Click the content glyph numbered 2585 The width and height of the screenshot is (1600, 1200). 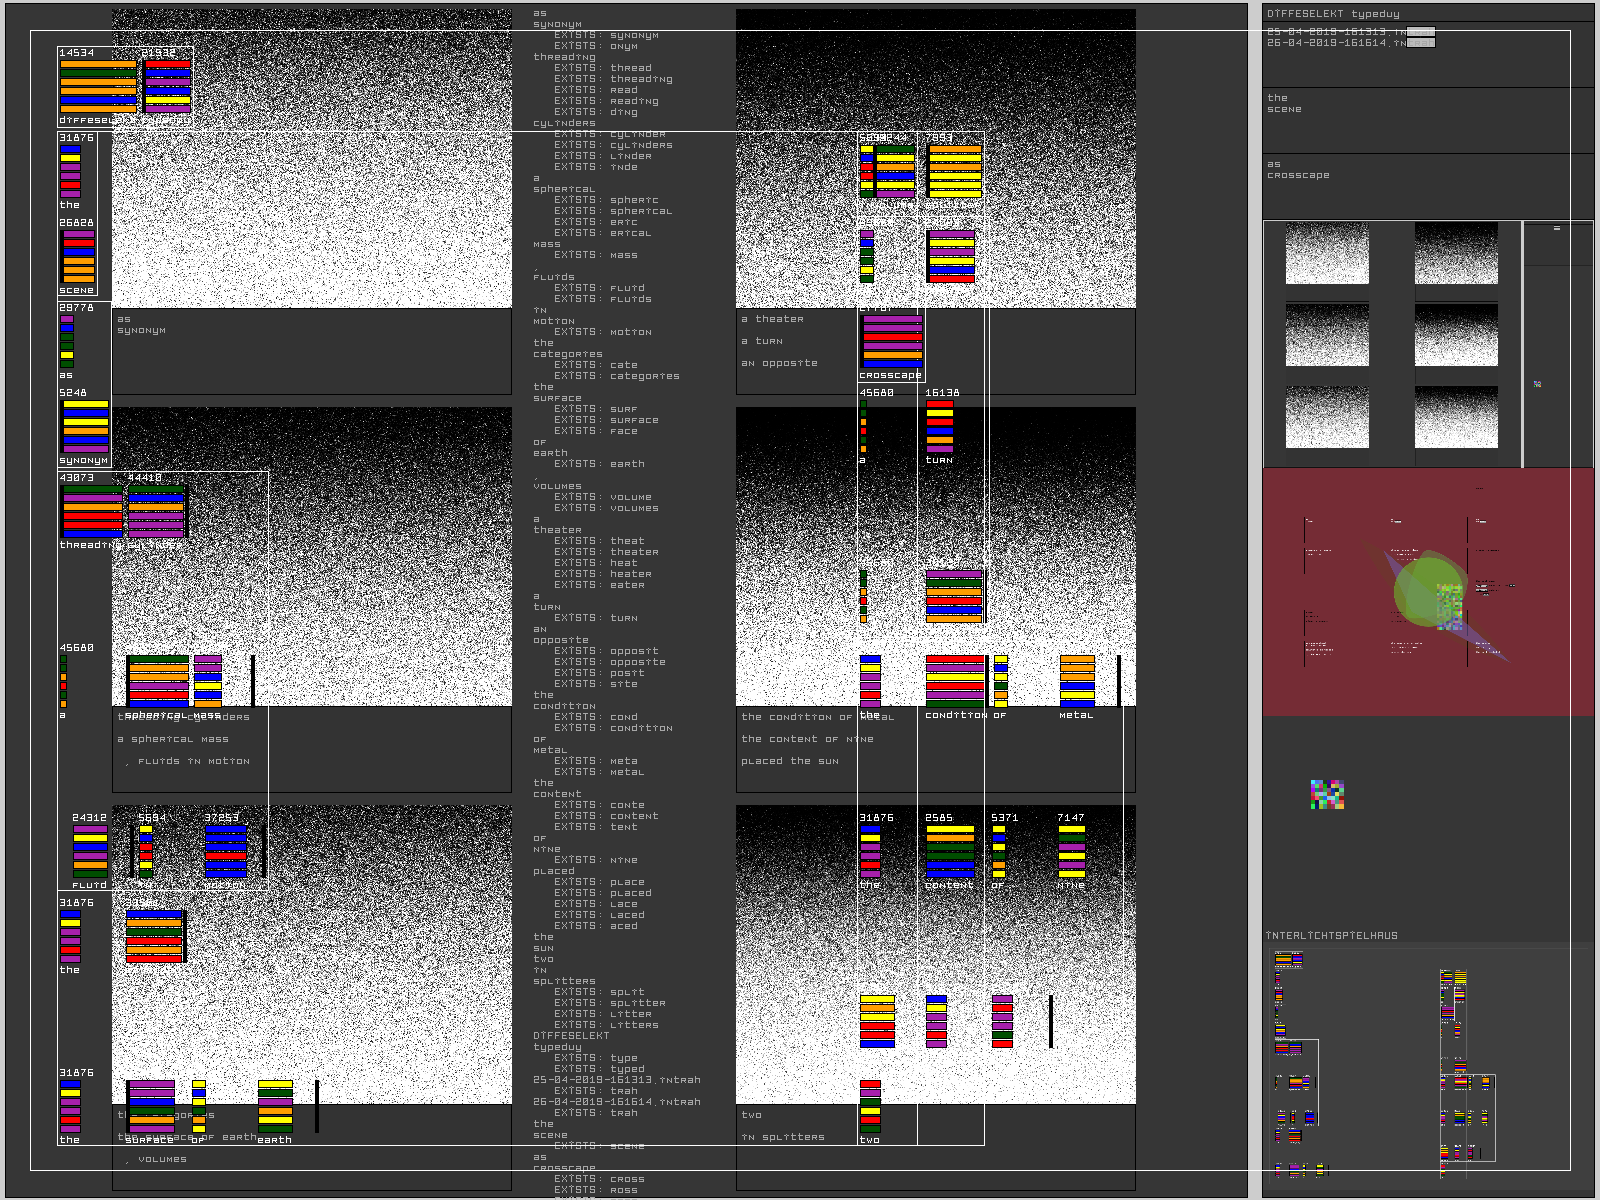pyautogui.click(x=949, y=852)
